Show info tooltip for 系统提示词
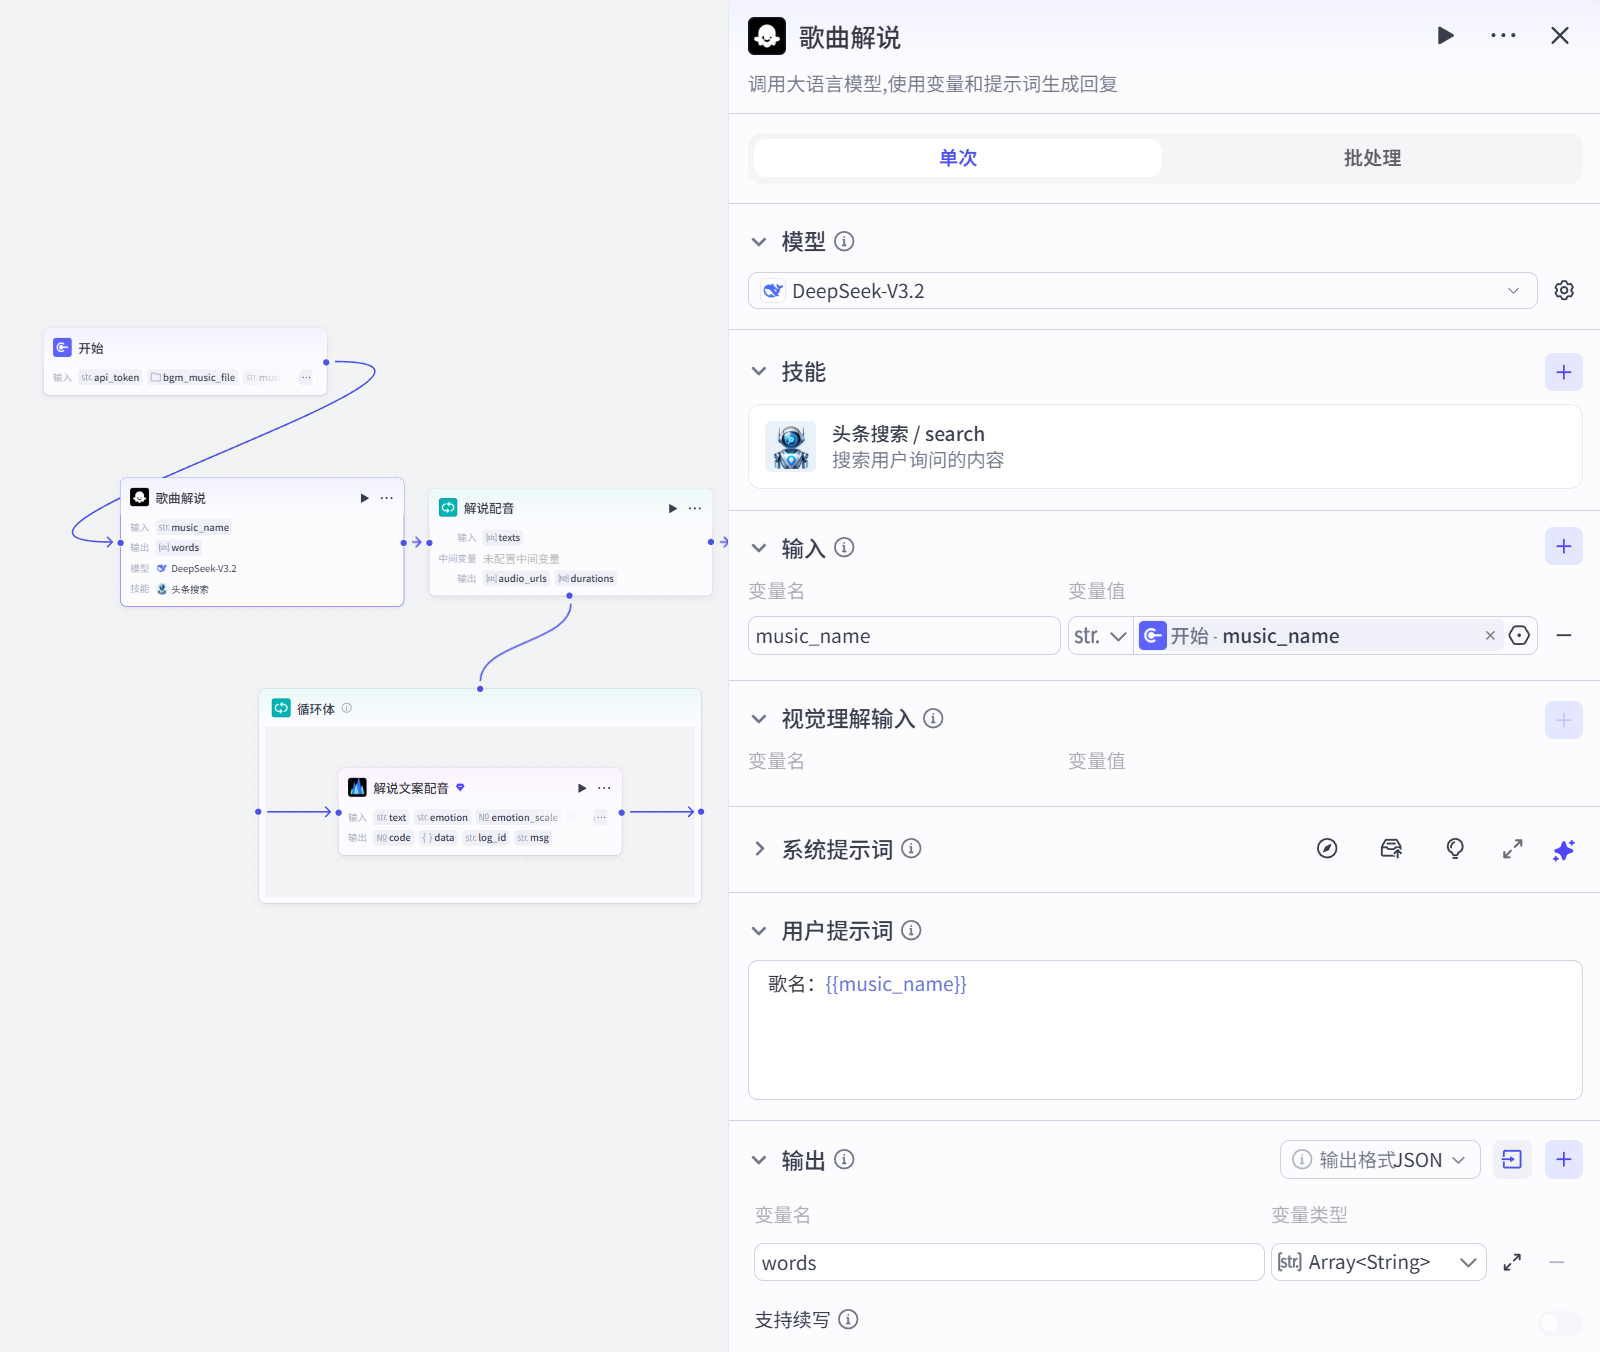 (x=911, y=848)
